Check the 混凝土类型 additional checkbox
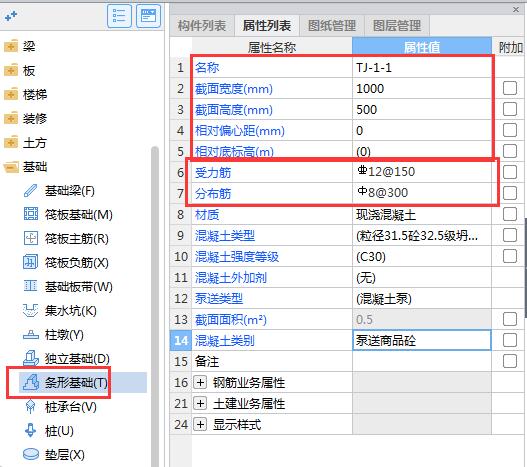The height and width of the screenshot is (467, 527). [x=510, y=235]
